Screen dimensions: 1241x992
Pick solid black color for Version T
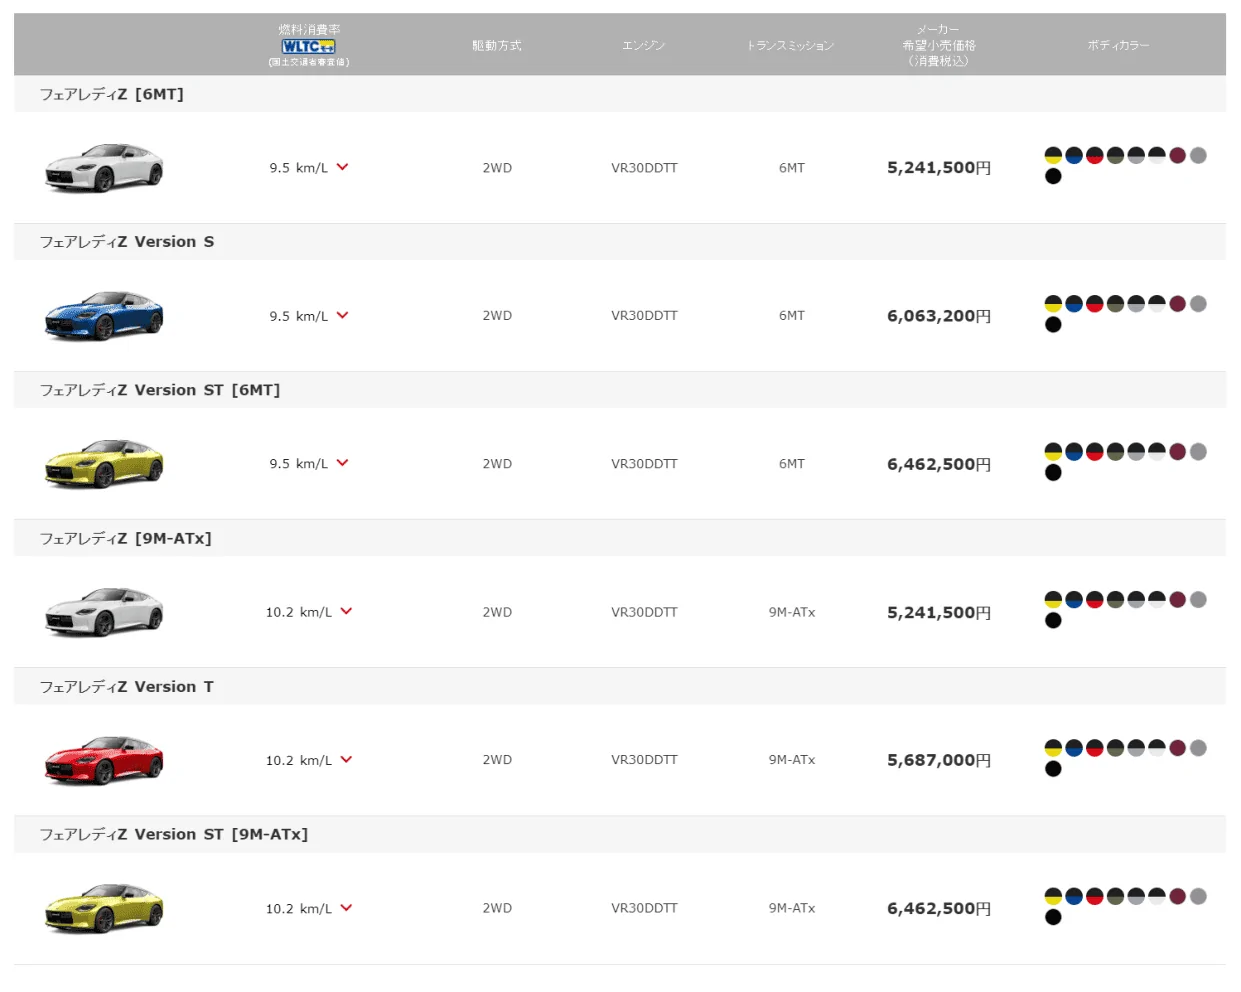[x=1053, y=769]
